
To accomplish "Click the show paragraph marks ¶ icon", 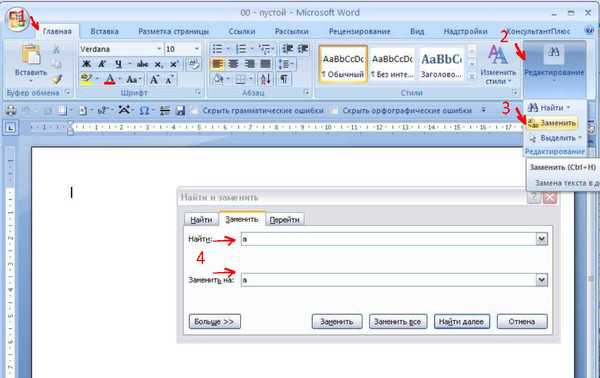I will [x=284, y=79].
